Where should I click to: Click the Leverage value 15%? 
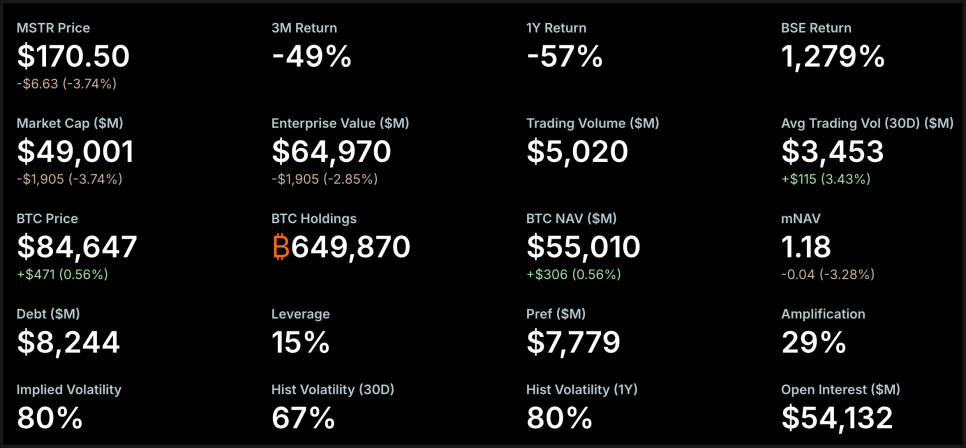(x=300, y=342)
